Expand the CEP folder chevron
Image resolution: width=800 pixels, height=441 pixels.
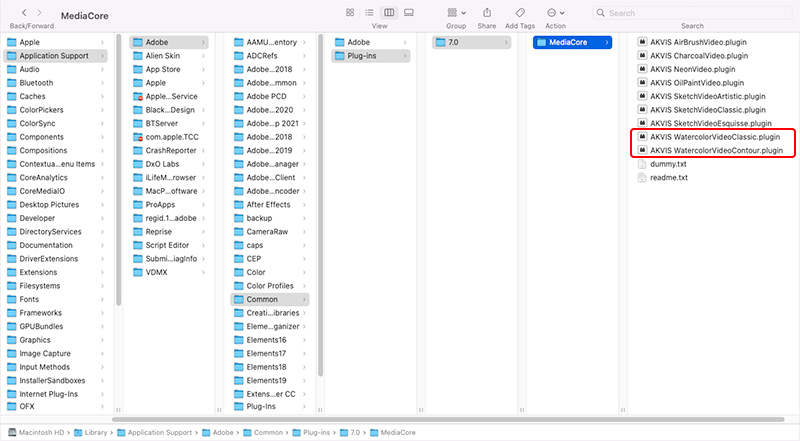point(304,259)
